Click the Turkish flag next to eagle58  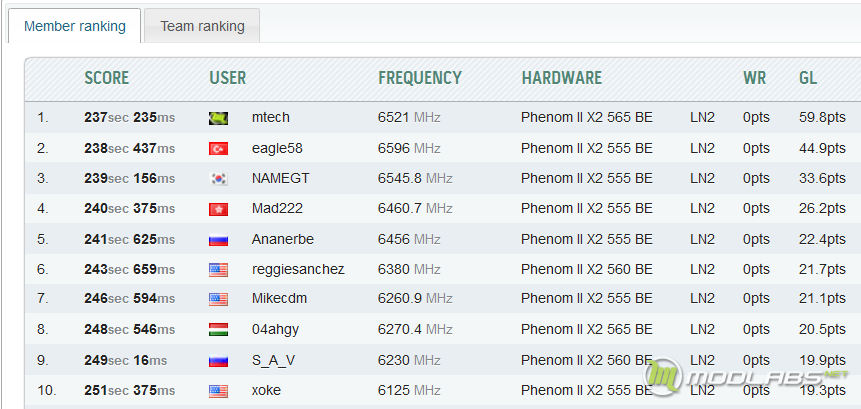point(219,149)
